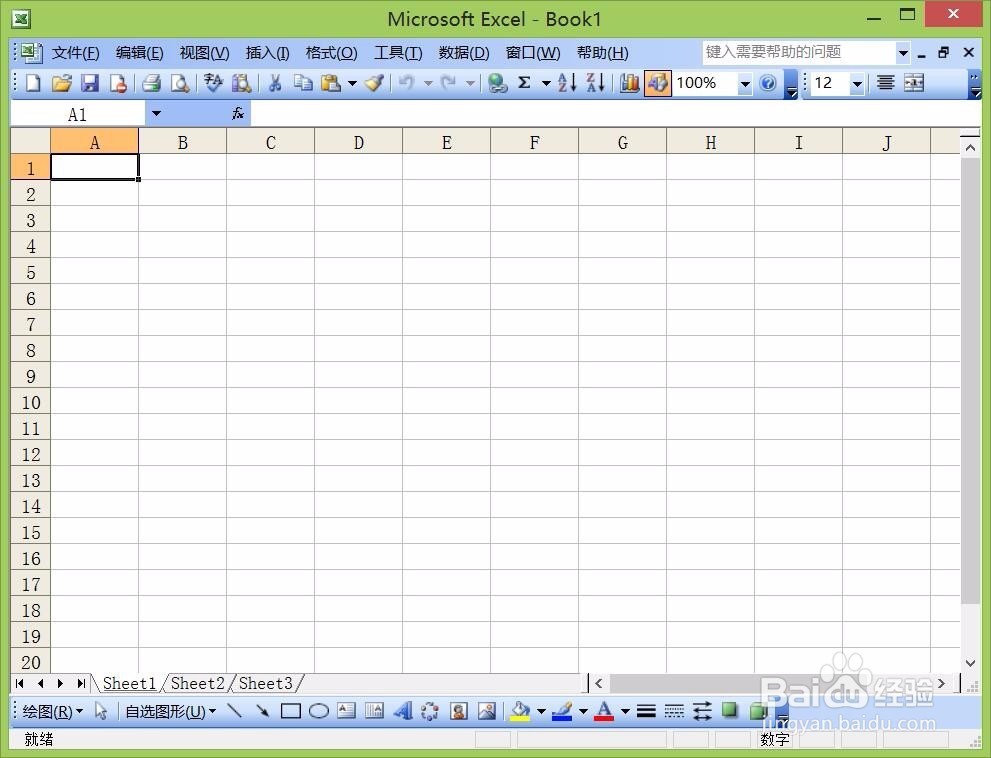The image size is (991, 758).
Task: Select row 10 header
Action: [x=31, y=402]
